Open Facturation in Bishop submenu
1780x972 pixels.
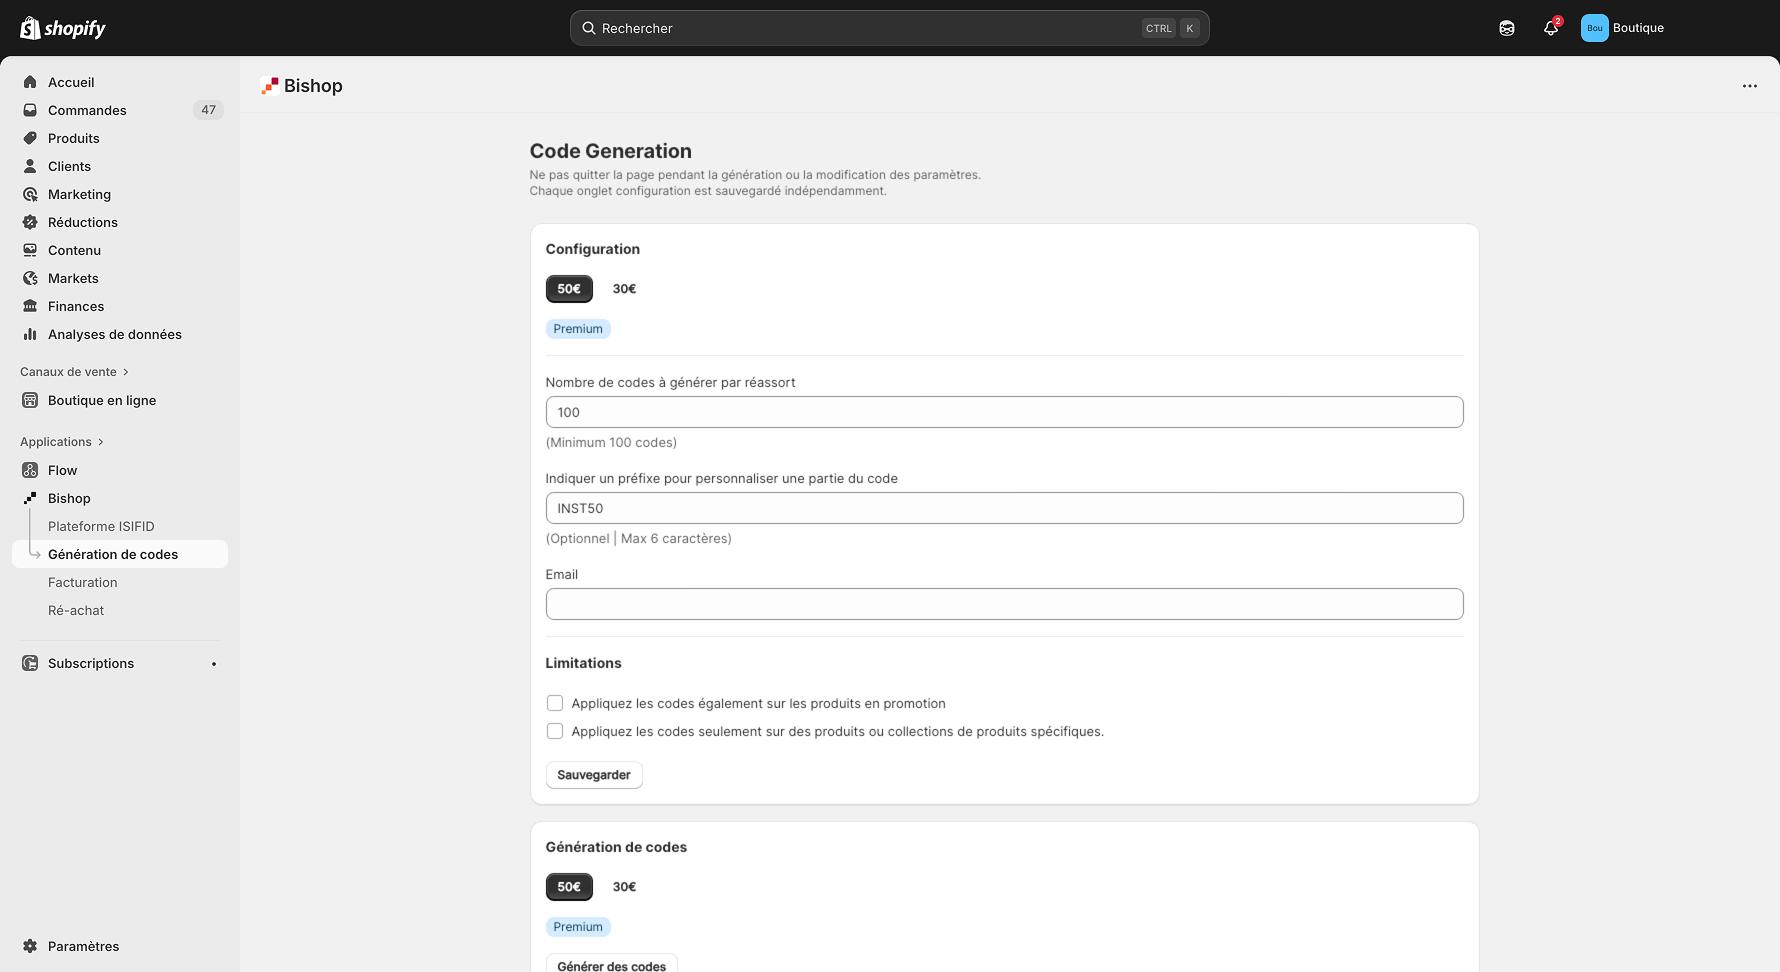pyautogui.click(x=82, y=582)
